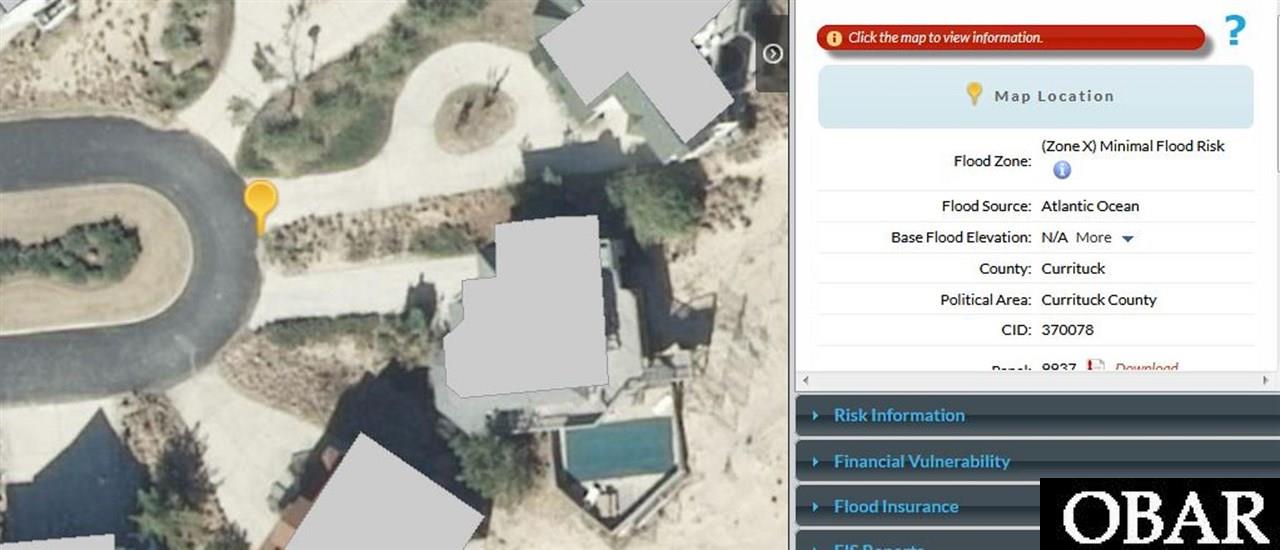Click the yellow location pin on the map
Viewport: 1280px width, 550px height.
[260, 206]
